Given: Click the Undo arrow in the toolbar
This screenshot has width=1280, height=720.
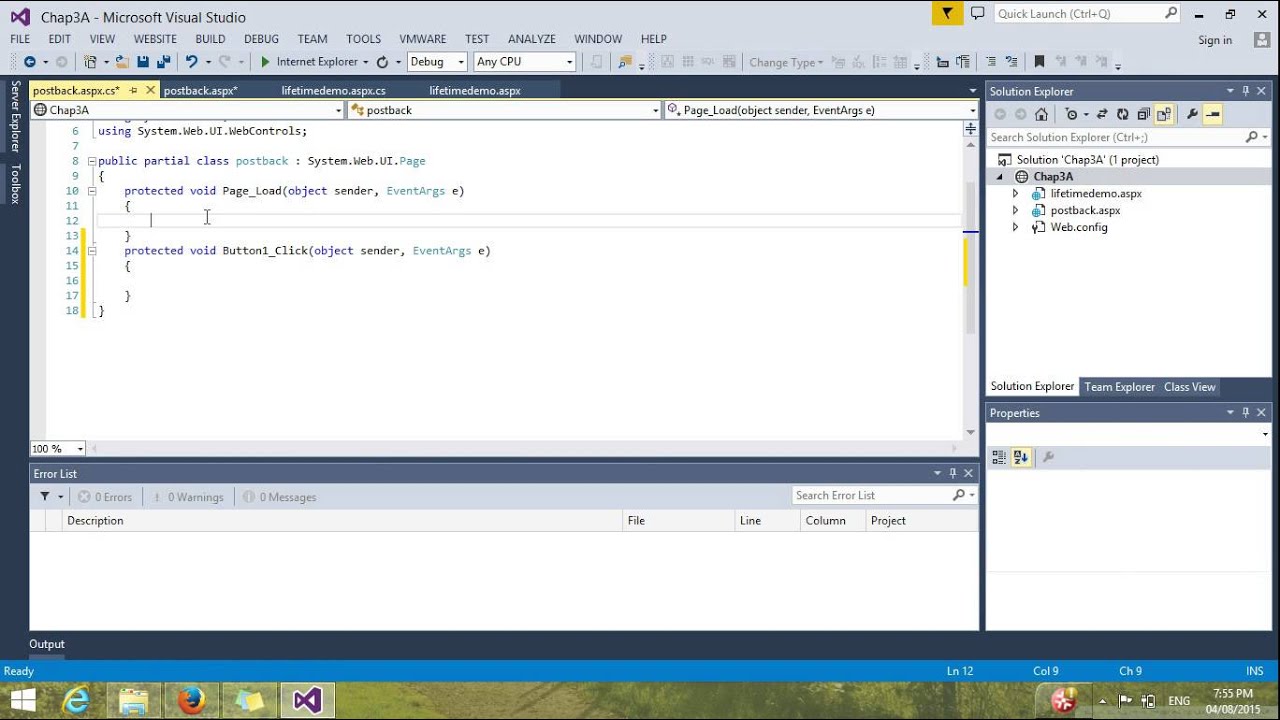Looking at the screenshot, I should (192, 62).
